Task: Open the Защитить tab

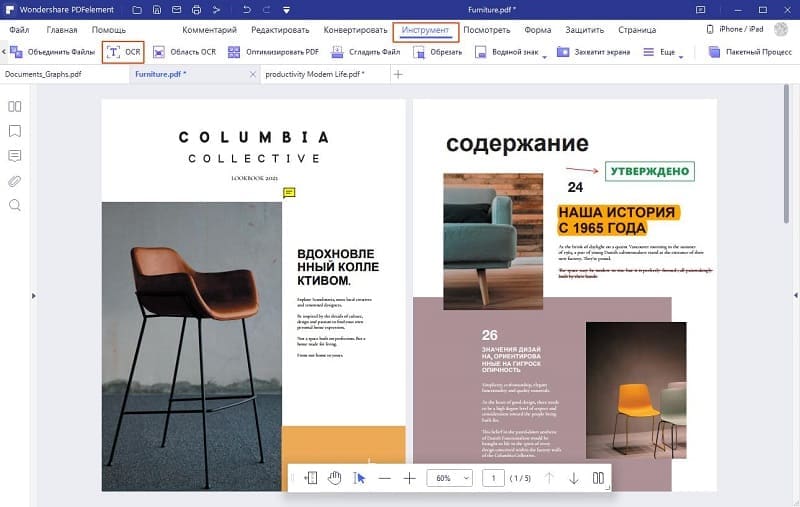Action: [585, 30]
